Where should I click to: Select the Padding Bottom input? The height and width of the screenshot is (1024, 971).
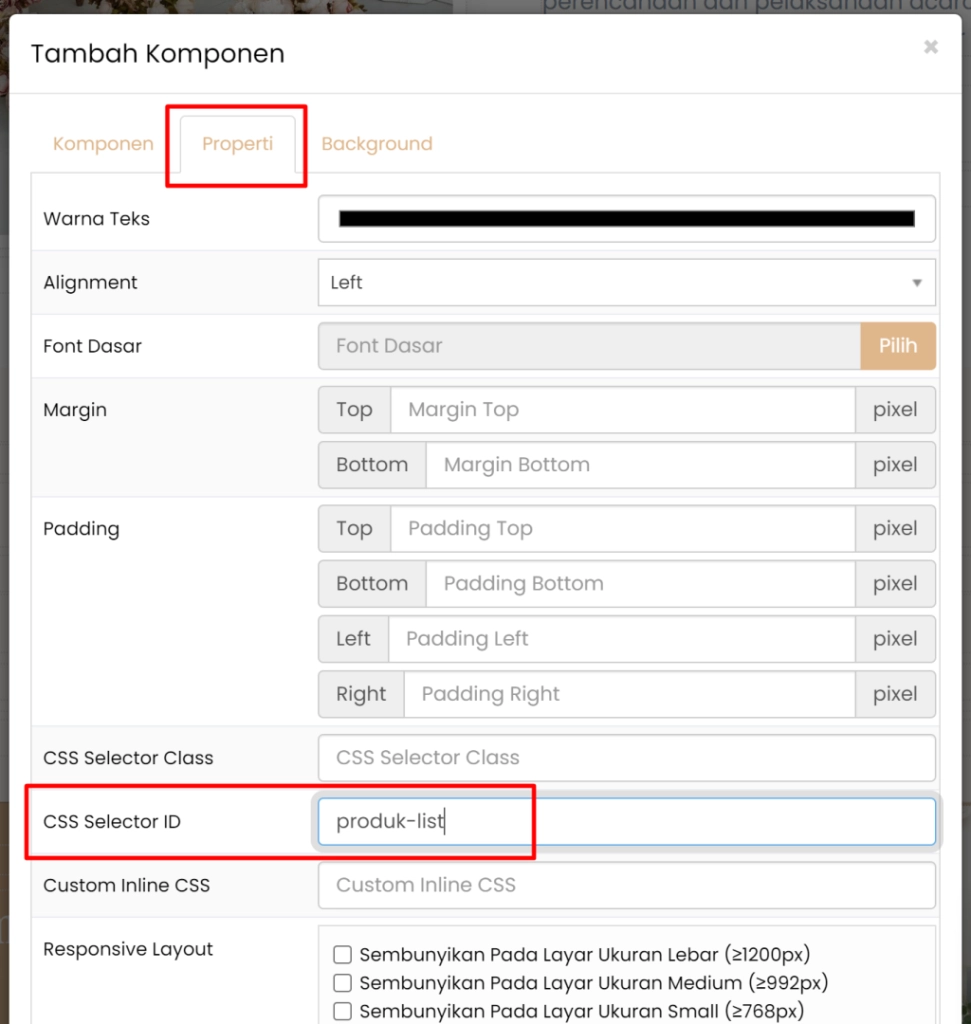point(640,584)
